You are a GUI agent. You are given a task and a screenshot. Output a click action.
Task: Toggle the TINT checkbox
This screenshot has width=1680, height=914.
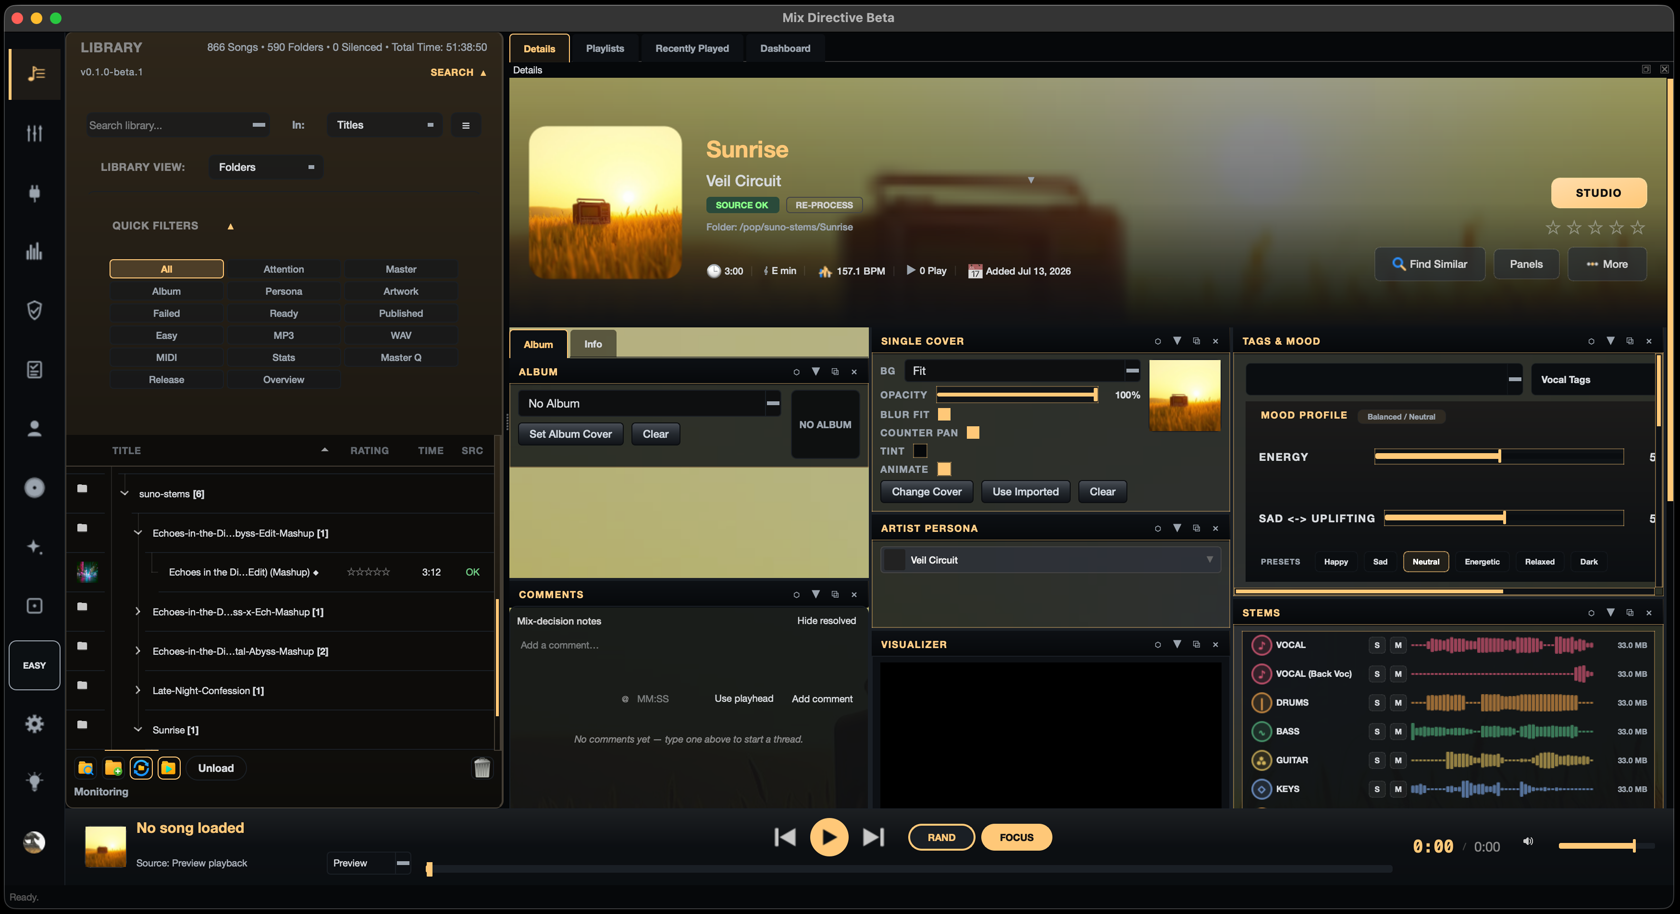coord(920,451)
